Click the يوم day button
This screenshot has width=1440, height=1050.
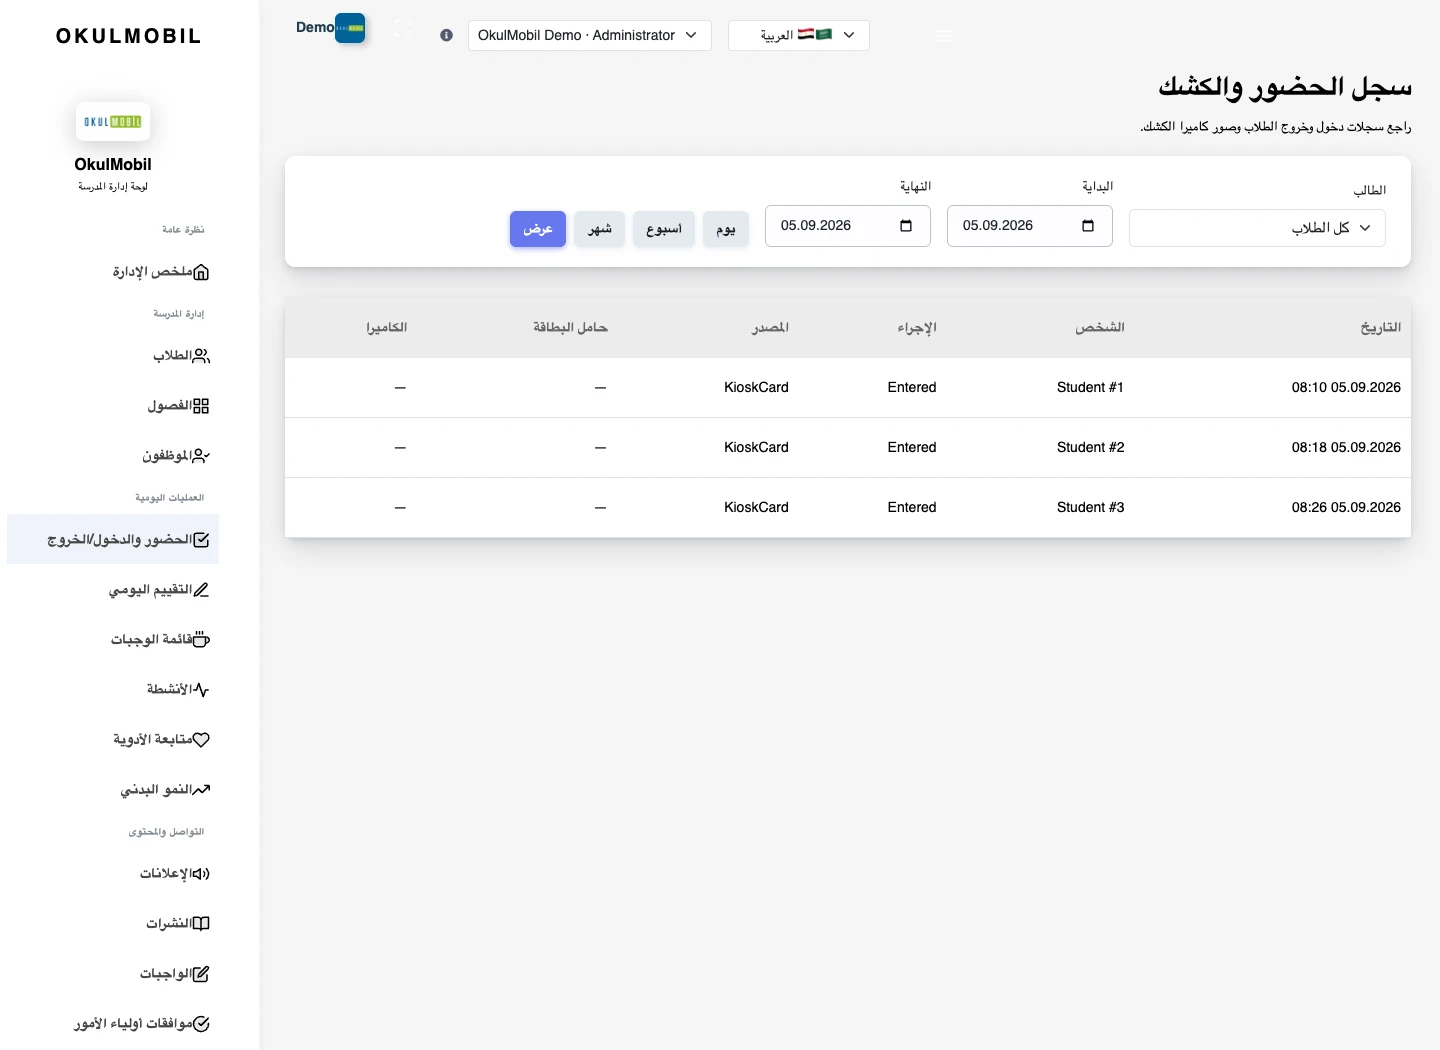(x=726, y=229)
